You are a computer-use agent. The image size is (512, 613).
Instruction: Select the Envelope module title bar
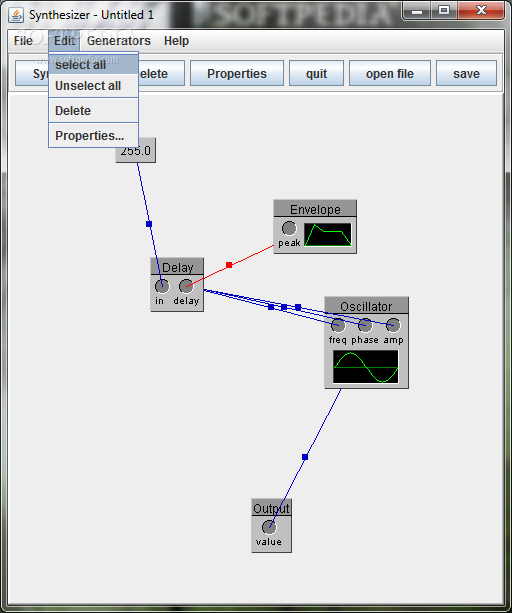[x=315, y=209]
